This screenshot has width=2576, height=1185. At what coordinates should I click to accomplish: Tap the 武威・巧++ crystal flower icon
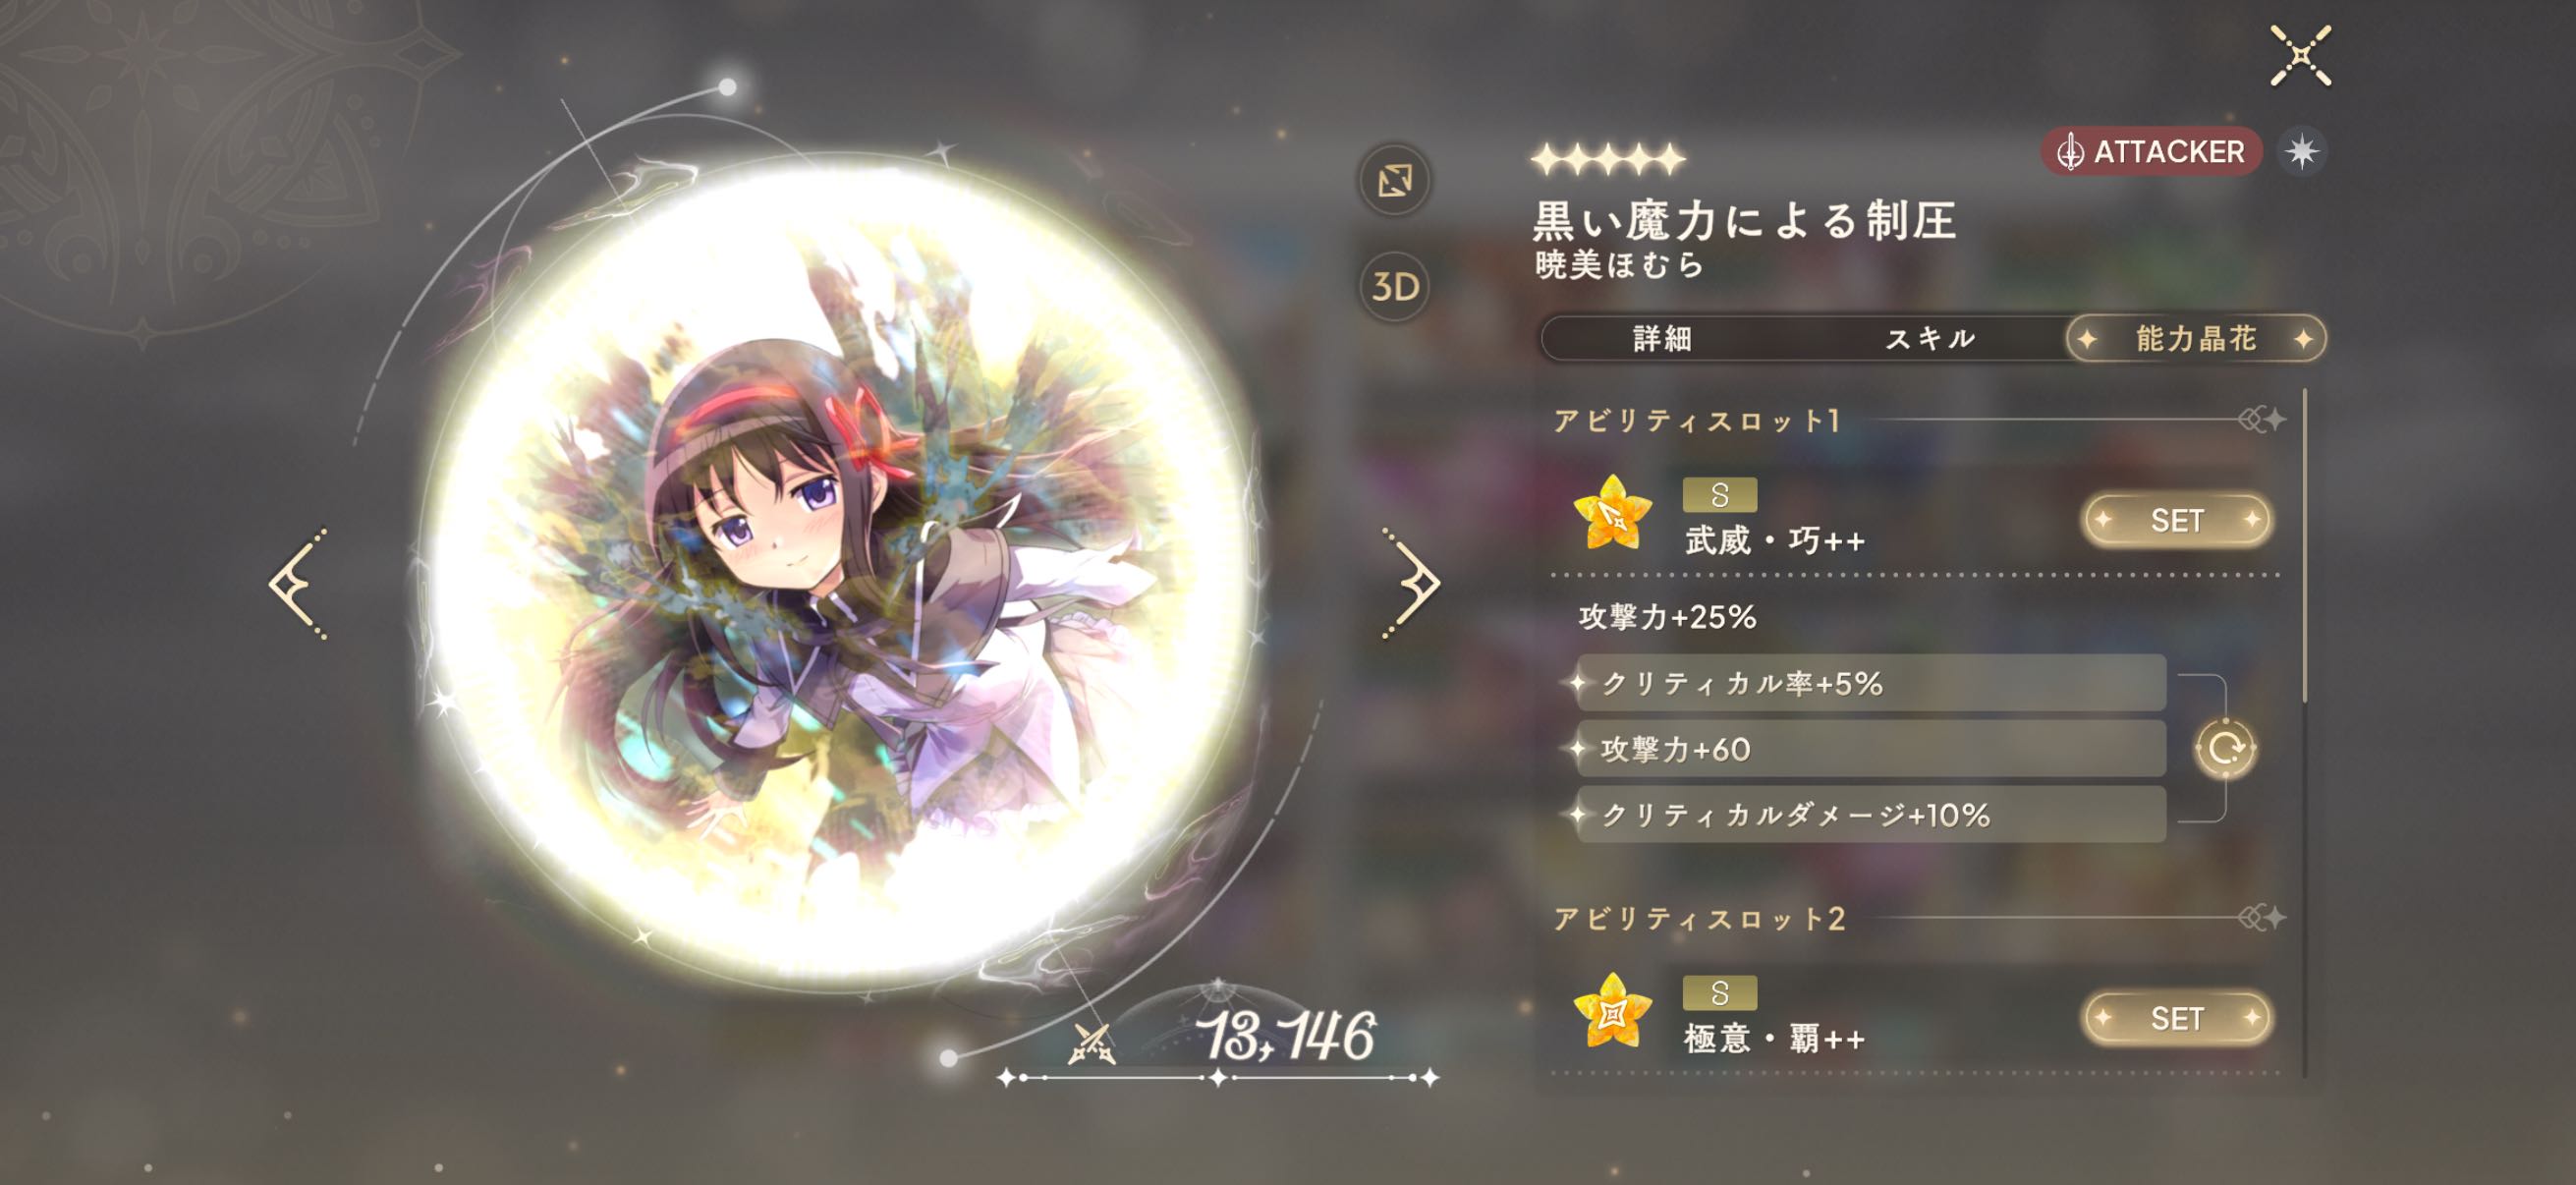tap(1611, 514)
